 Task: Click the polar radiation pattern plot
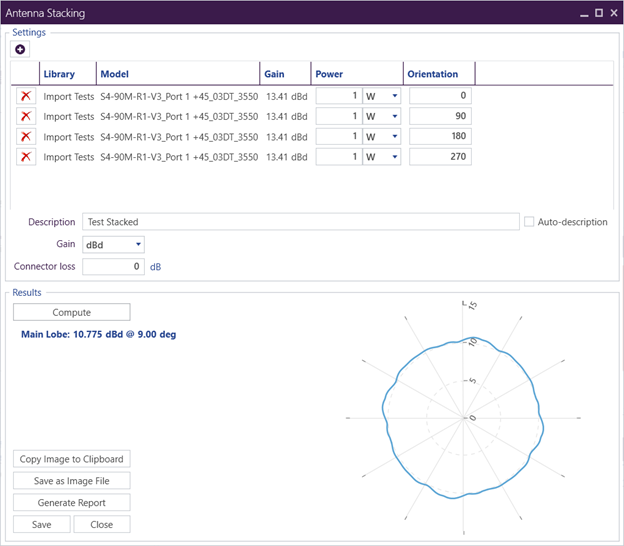(464, 418)
